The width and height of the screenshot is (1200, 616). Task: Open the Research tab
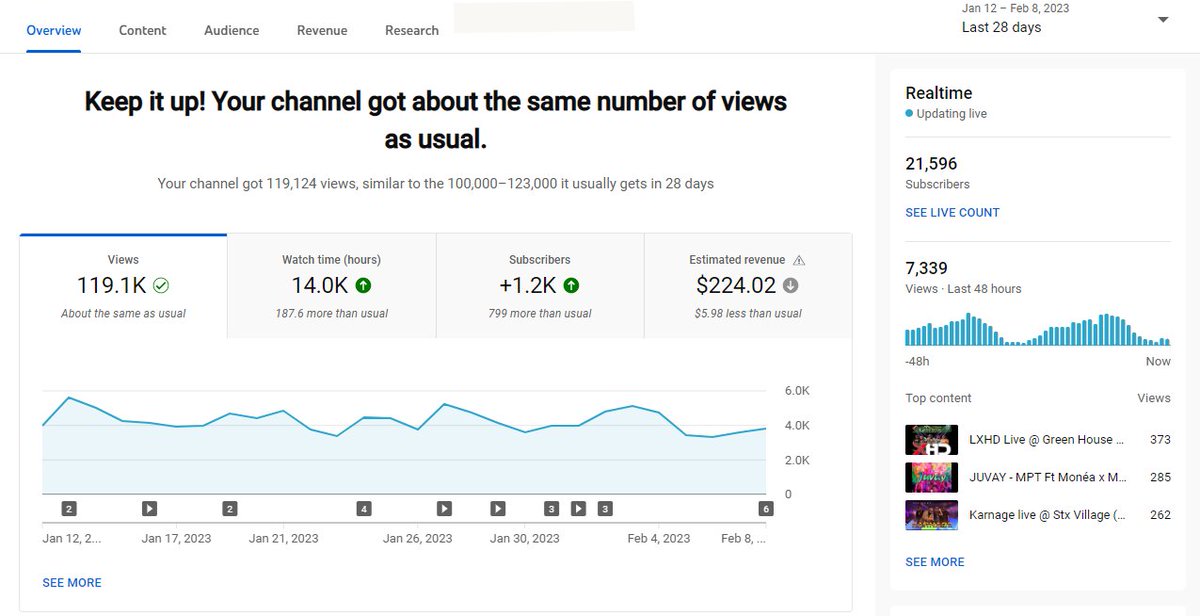[x=411, y=30]
